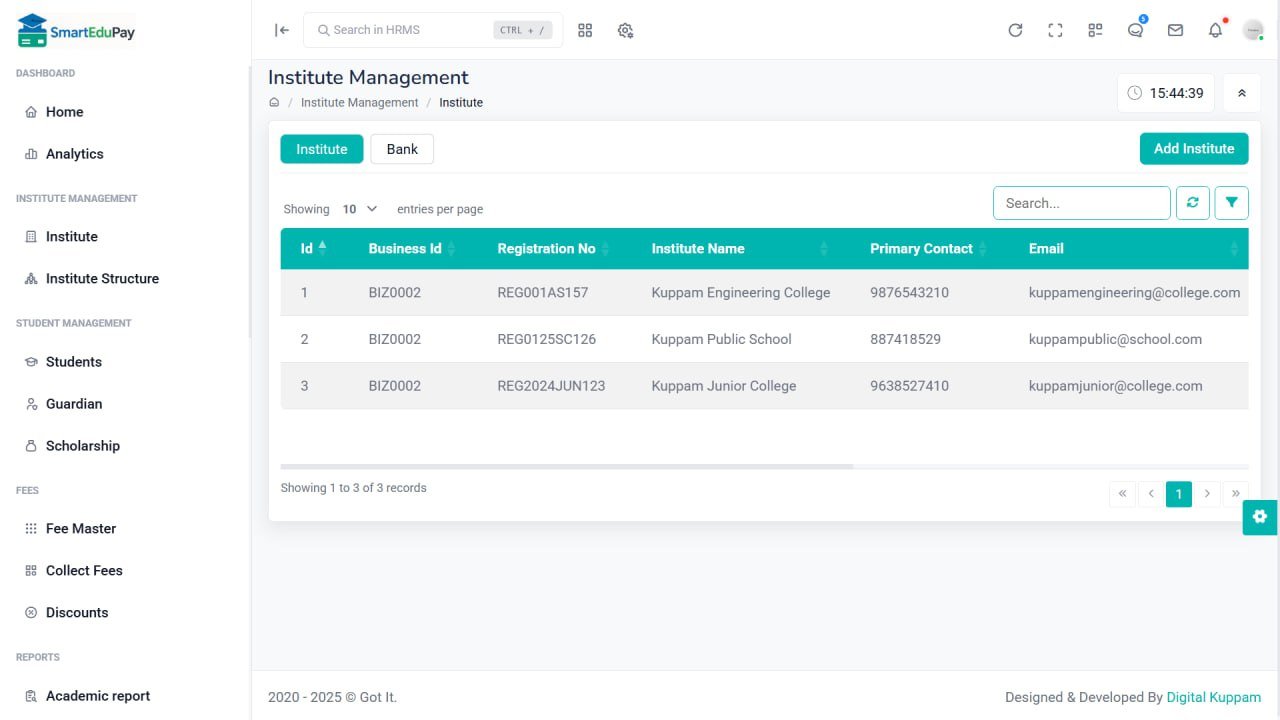This screenshot has height=720, width=1280.
Task: Toggle the table filter panel
Action: 1231,202
